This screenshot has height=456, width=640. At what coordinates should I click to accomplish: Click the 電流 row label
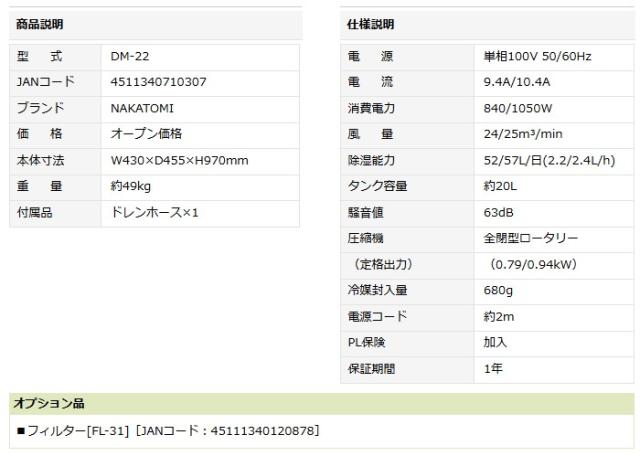point(371,82)
